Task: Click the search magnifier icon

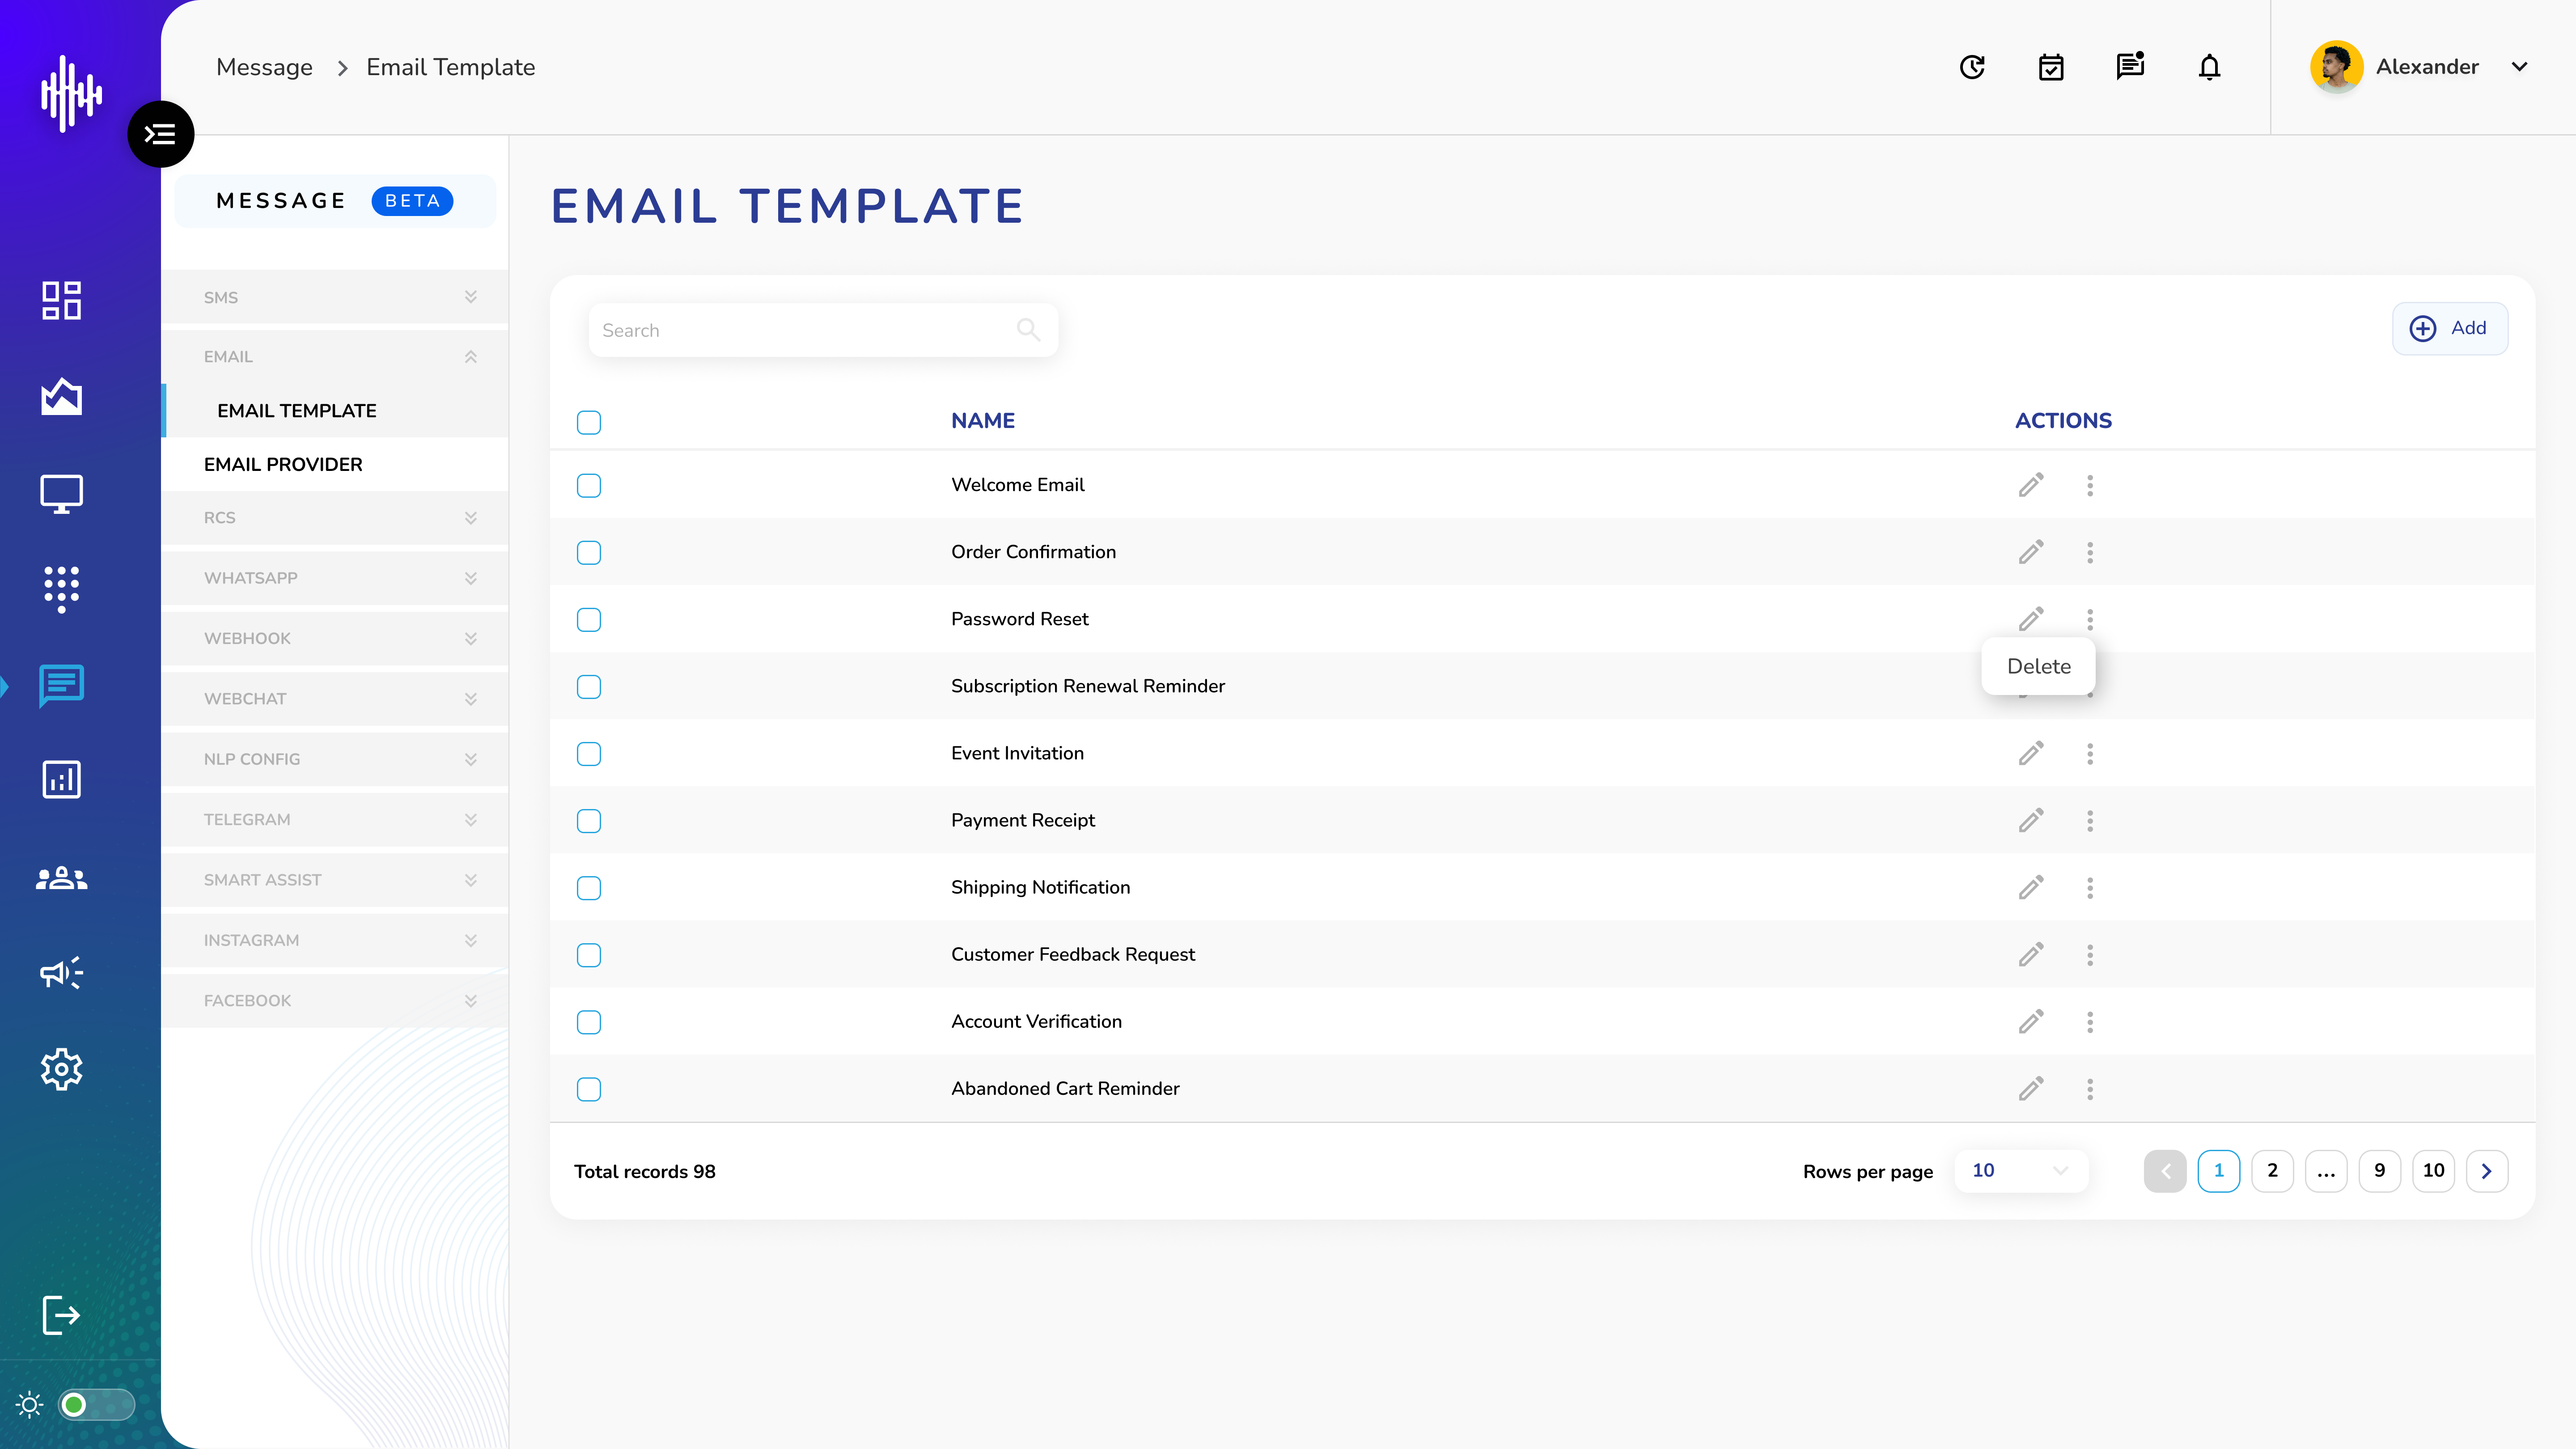Action: pos(1028,329)
